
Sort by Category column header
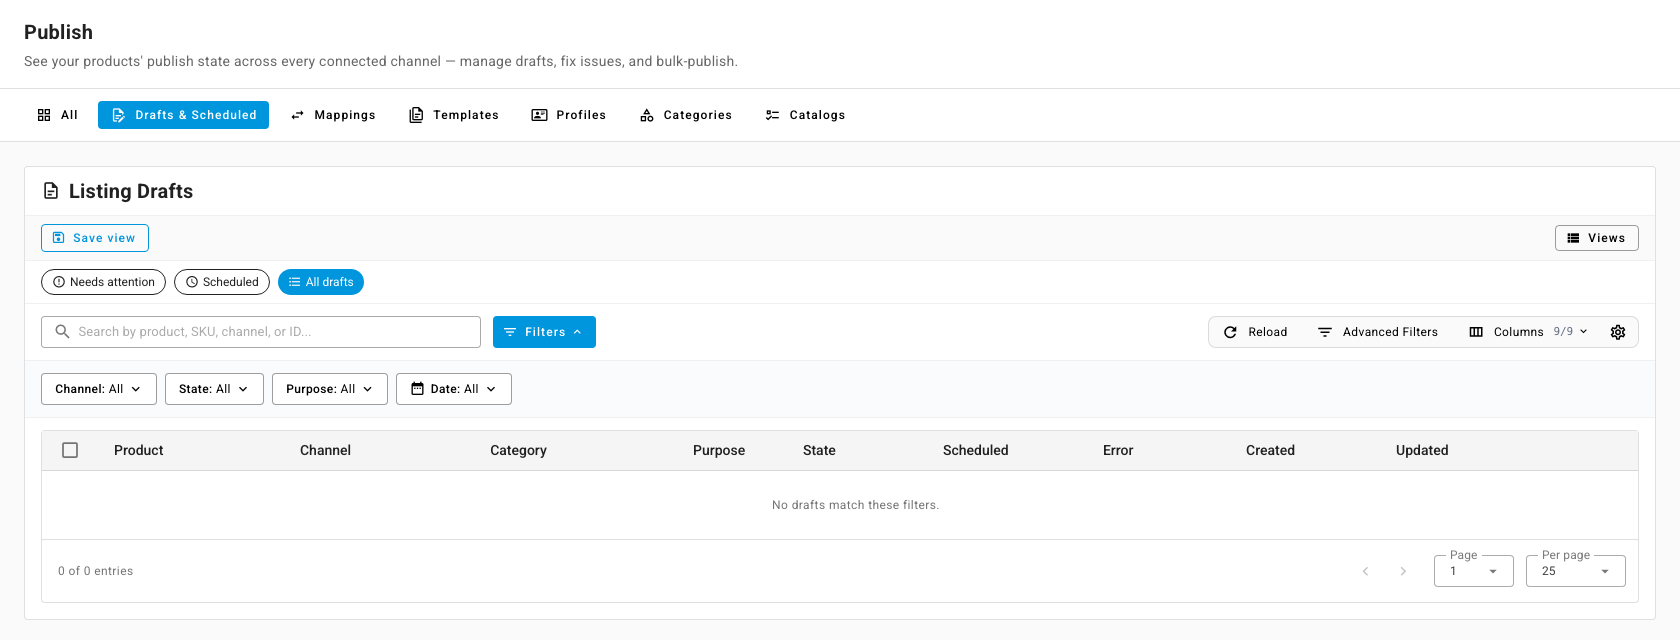pyautogui.click(x=518, y=450)
